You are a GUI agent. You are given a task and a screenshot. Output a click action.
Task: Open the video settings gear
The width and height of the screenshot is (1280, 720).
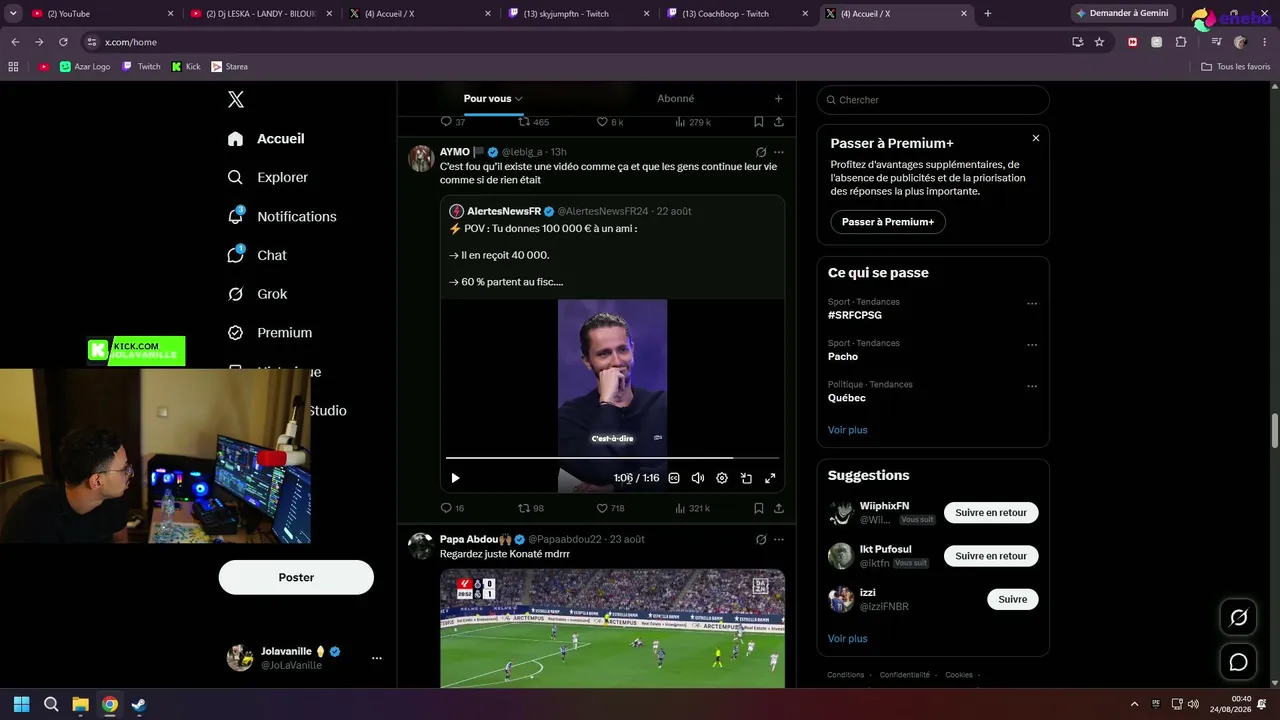pyautogui.click(x=722, y=478)
